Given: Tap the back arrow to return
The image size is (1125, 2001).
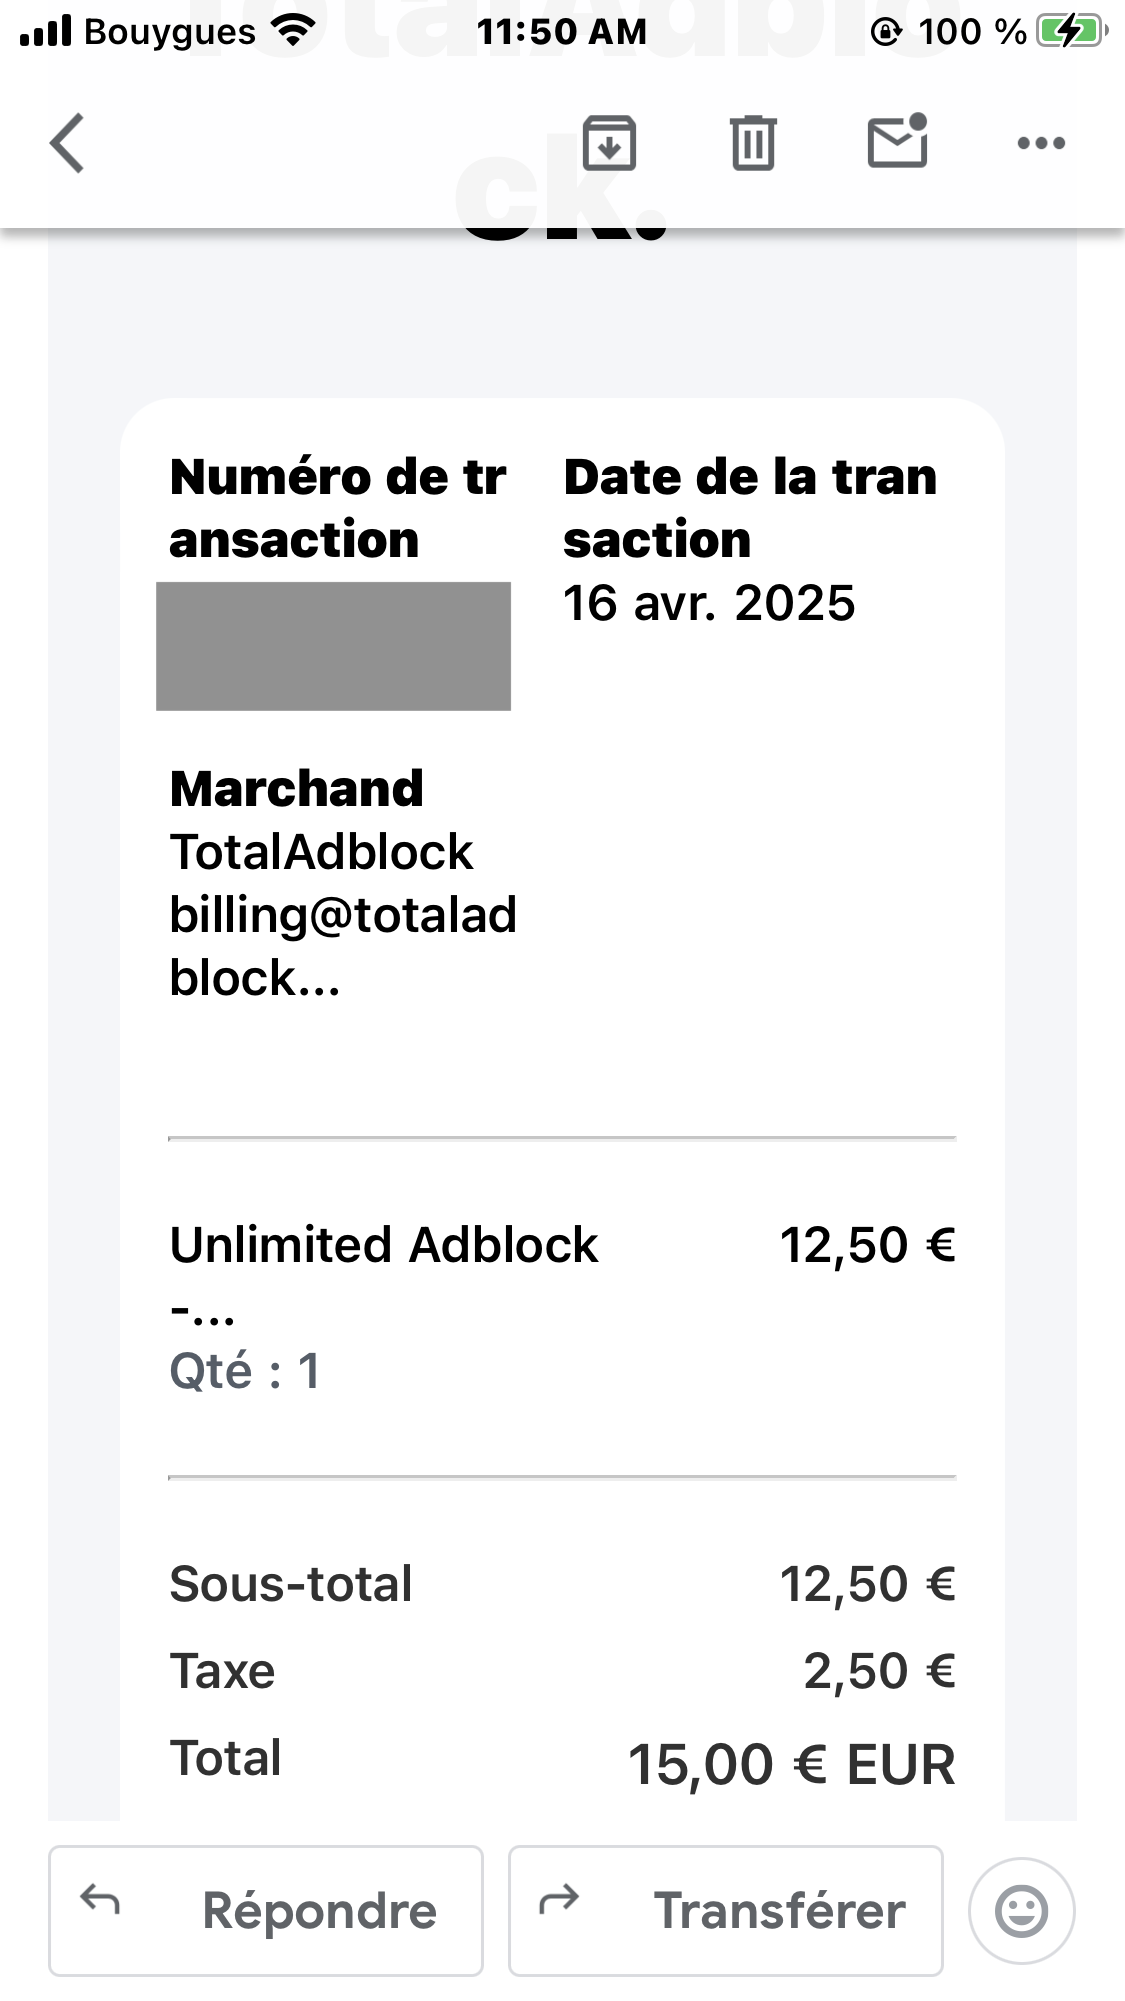Looking at the screenshot, I should (x=67, y=143).
